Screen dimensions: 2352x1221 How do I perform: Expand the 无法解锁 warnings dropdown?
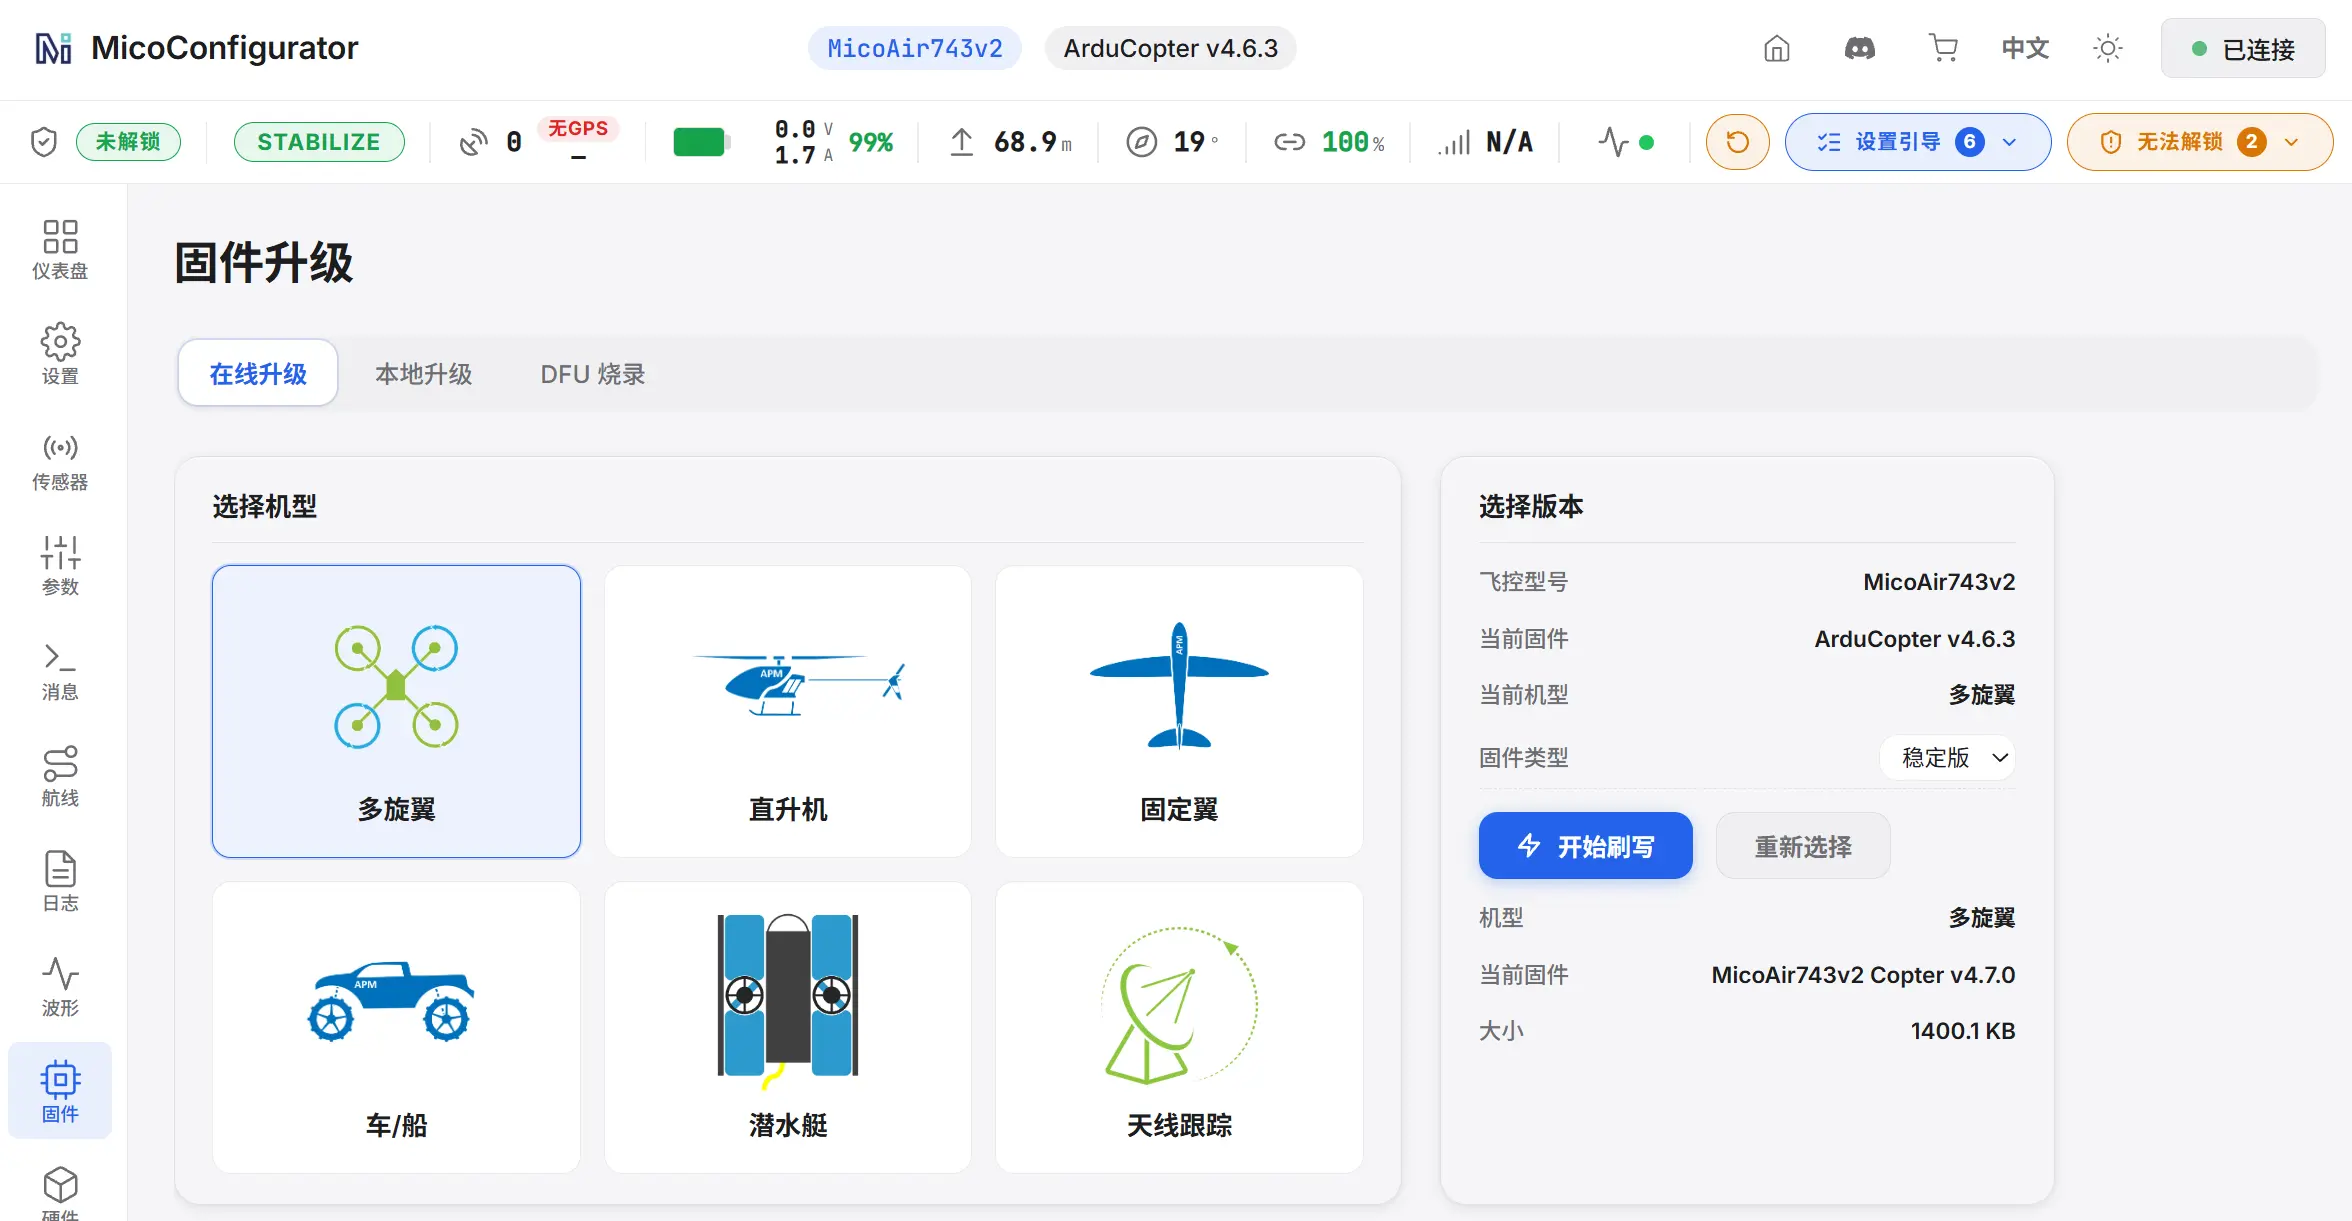click(2199, 142)
